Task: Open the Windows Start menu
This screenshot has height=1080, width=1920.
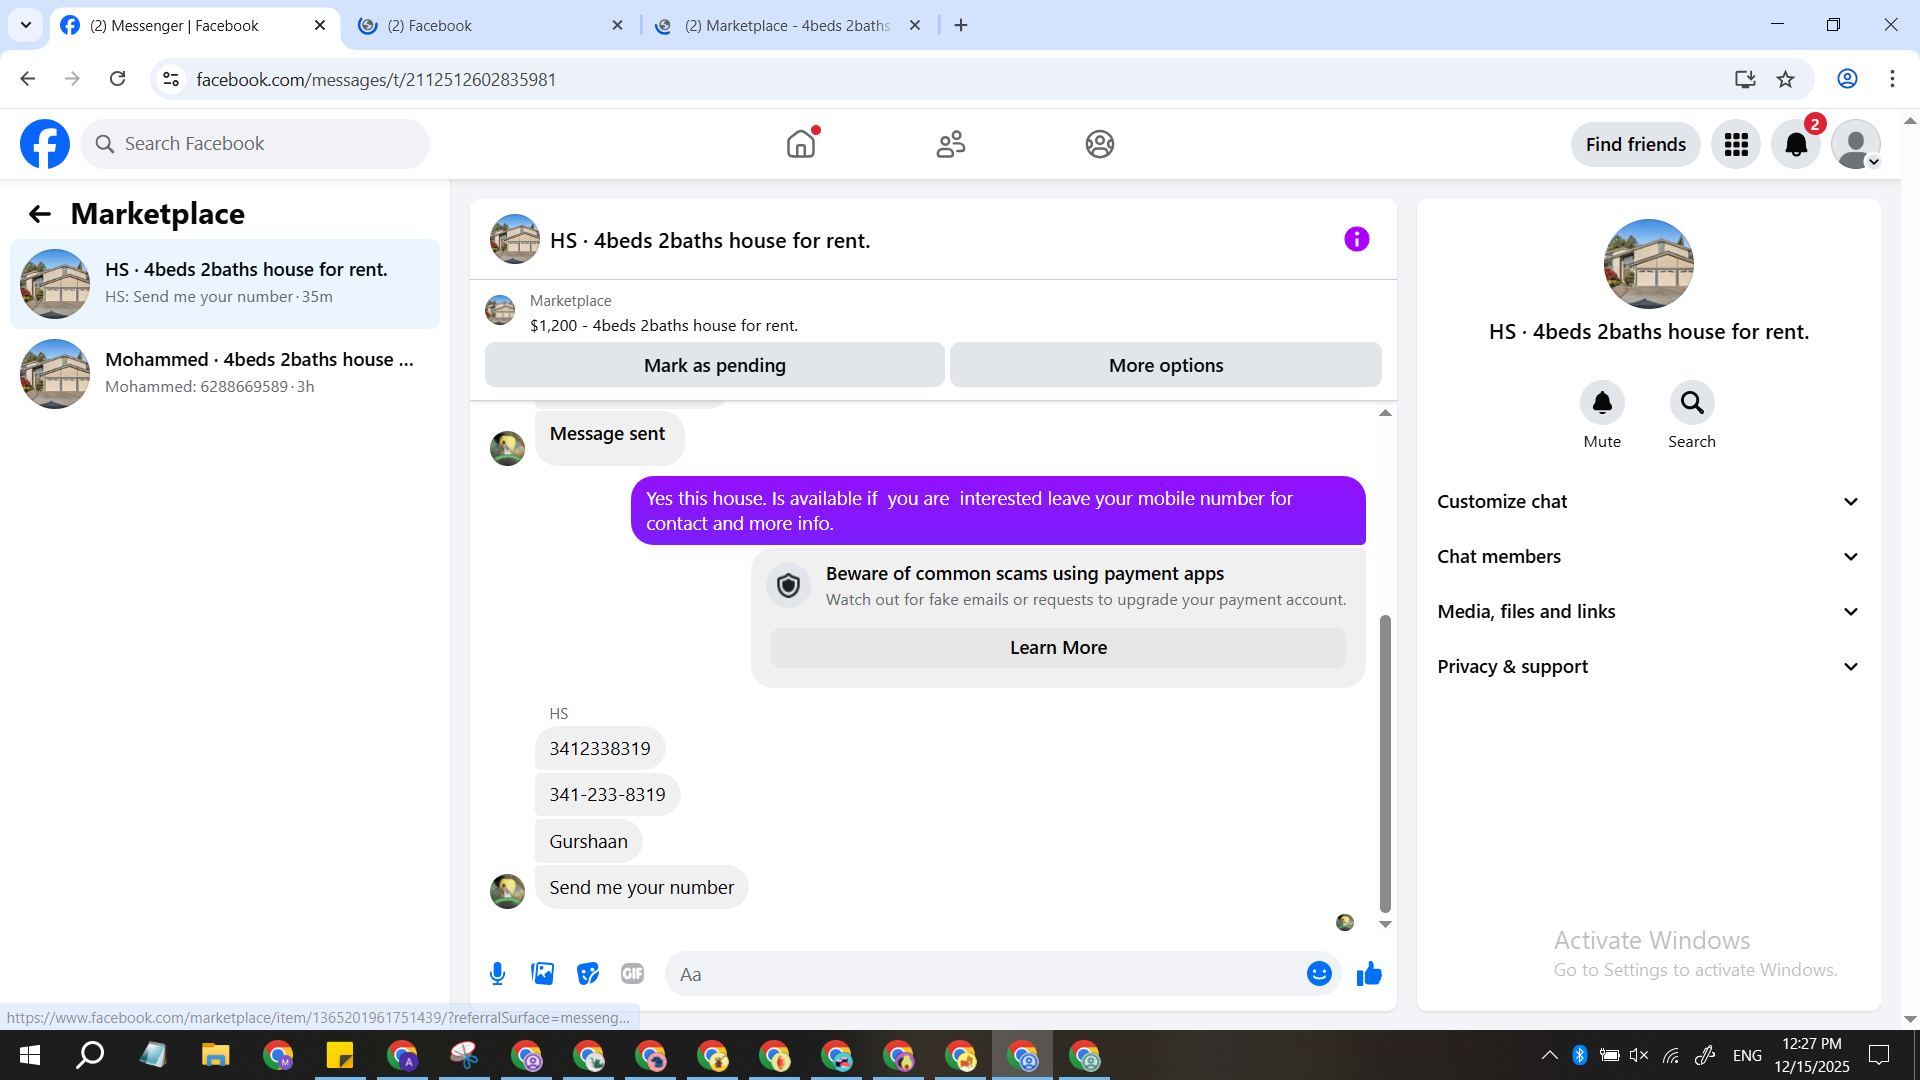Action: (x=30, y=1055)
